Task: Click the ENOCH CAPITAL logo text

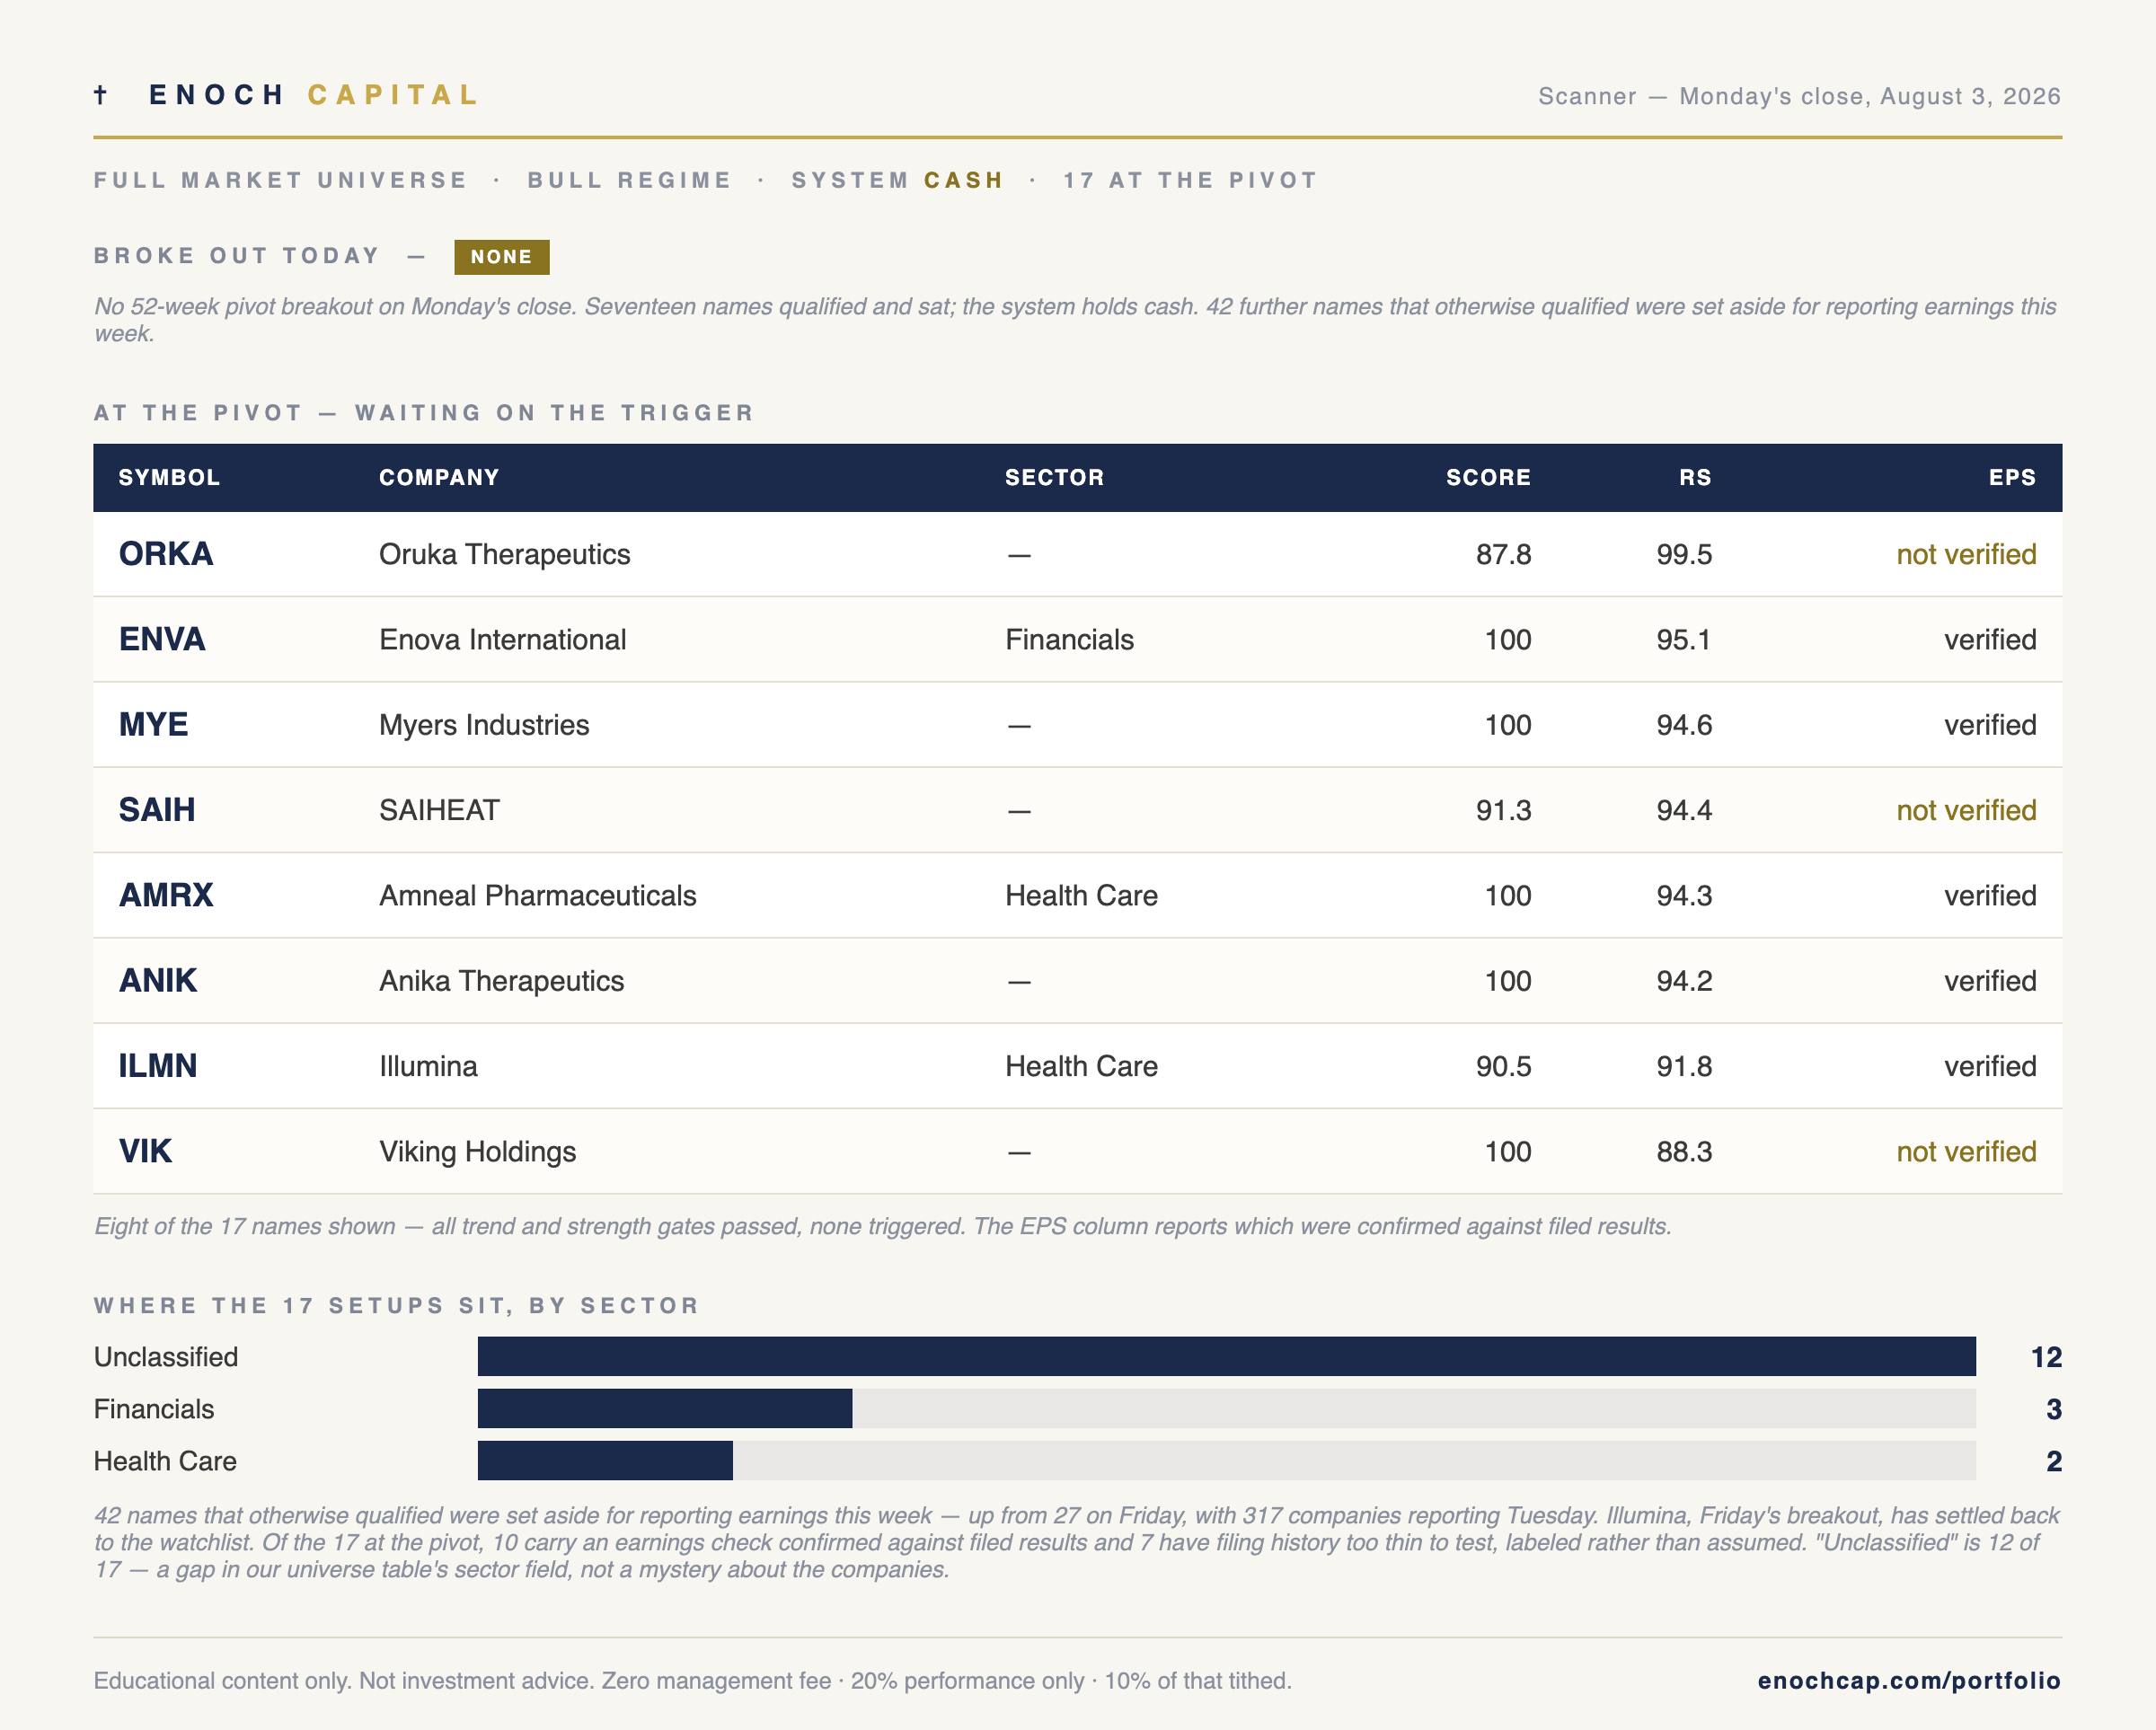Action: 314,95
